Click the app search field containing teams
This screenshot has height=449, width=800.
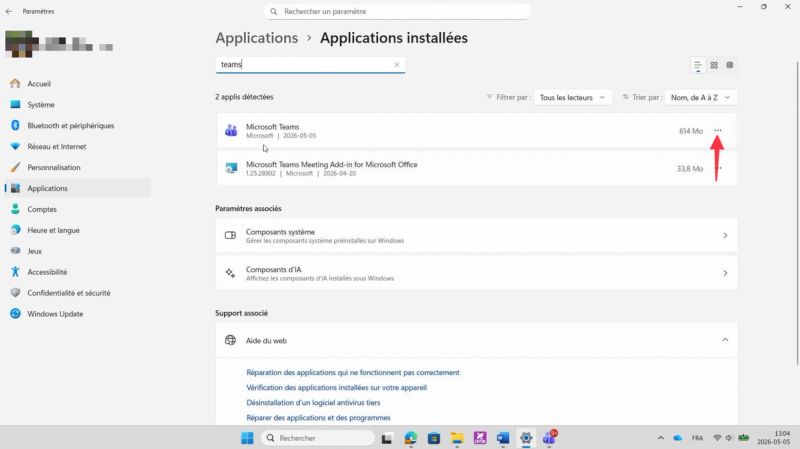coord(310,65)
